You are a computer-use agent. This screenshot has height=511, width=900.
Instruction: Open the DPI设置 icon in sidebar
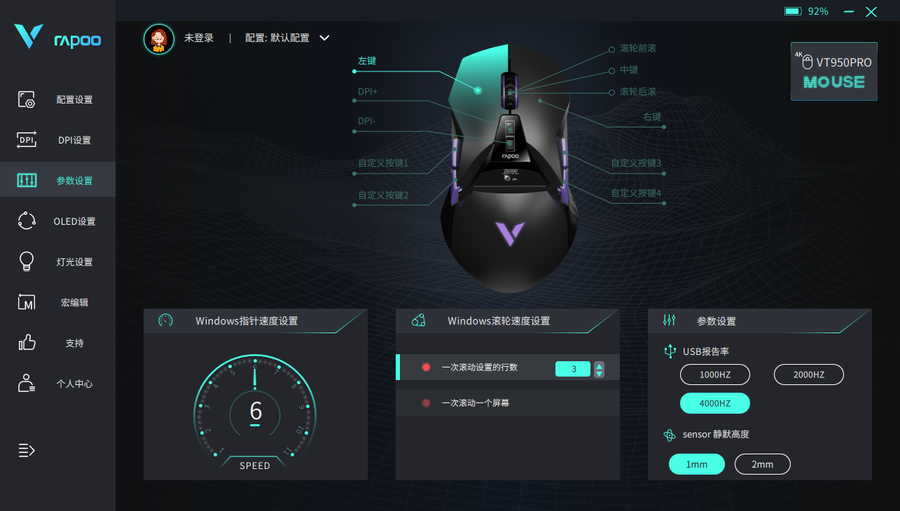tap(26, 140)
